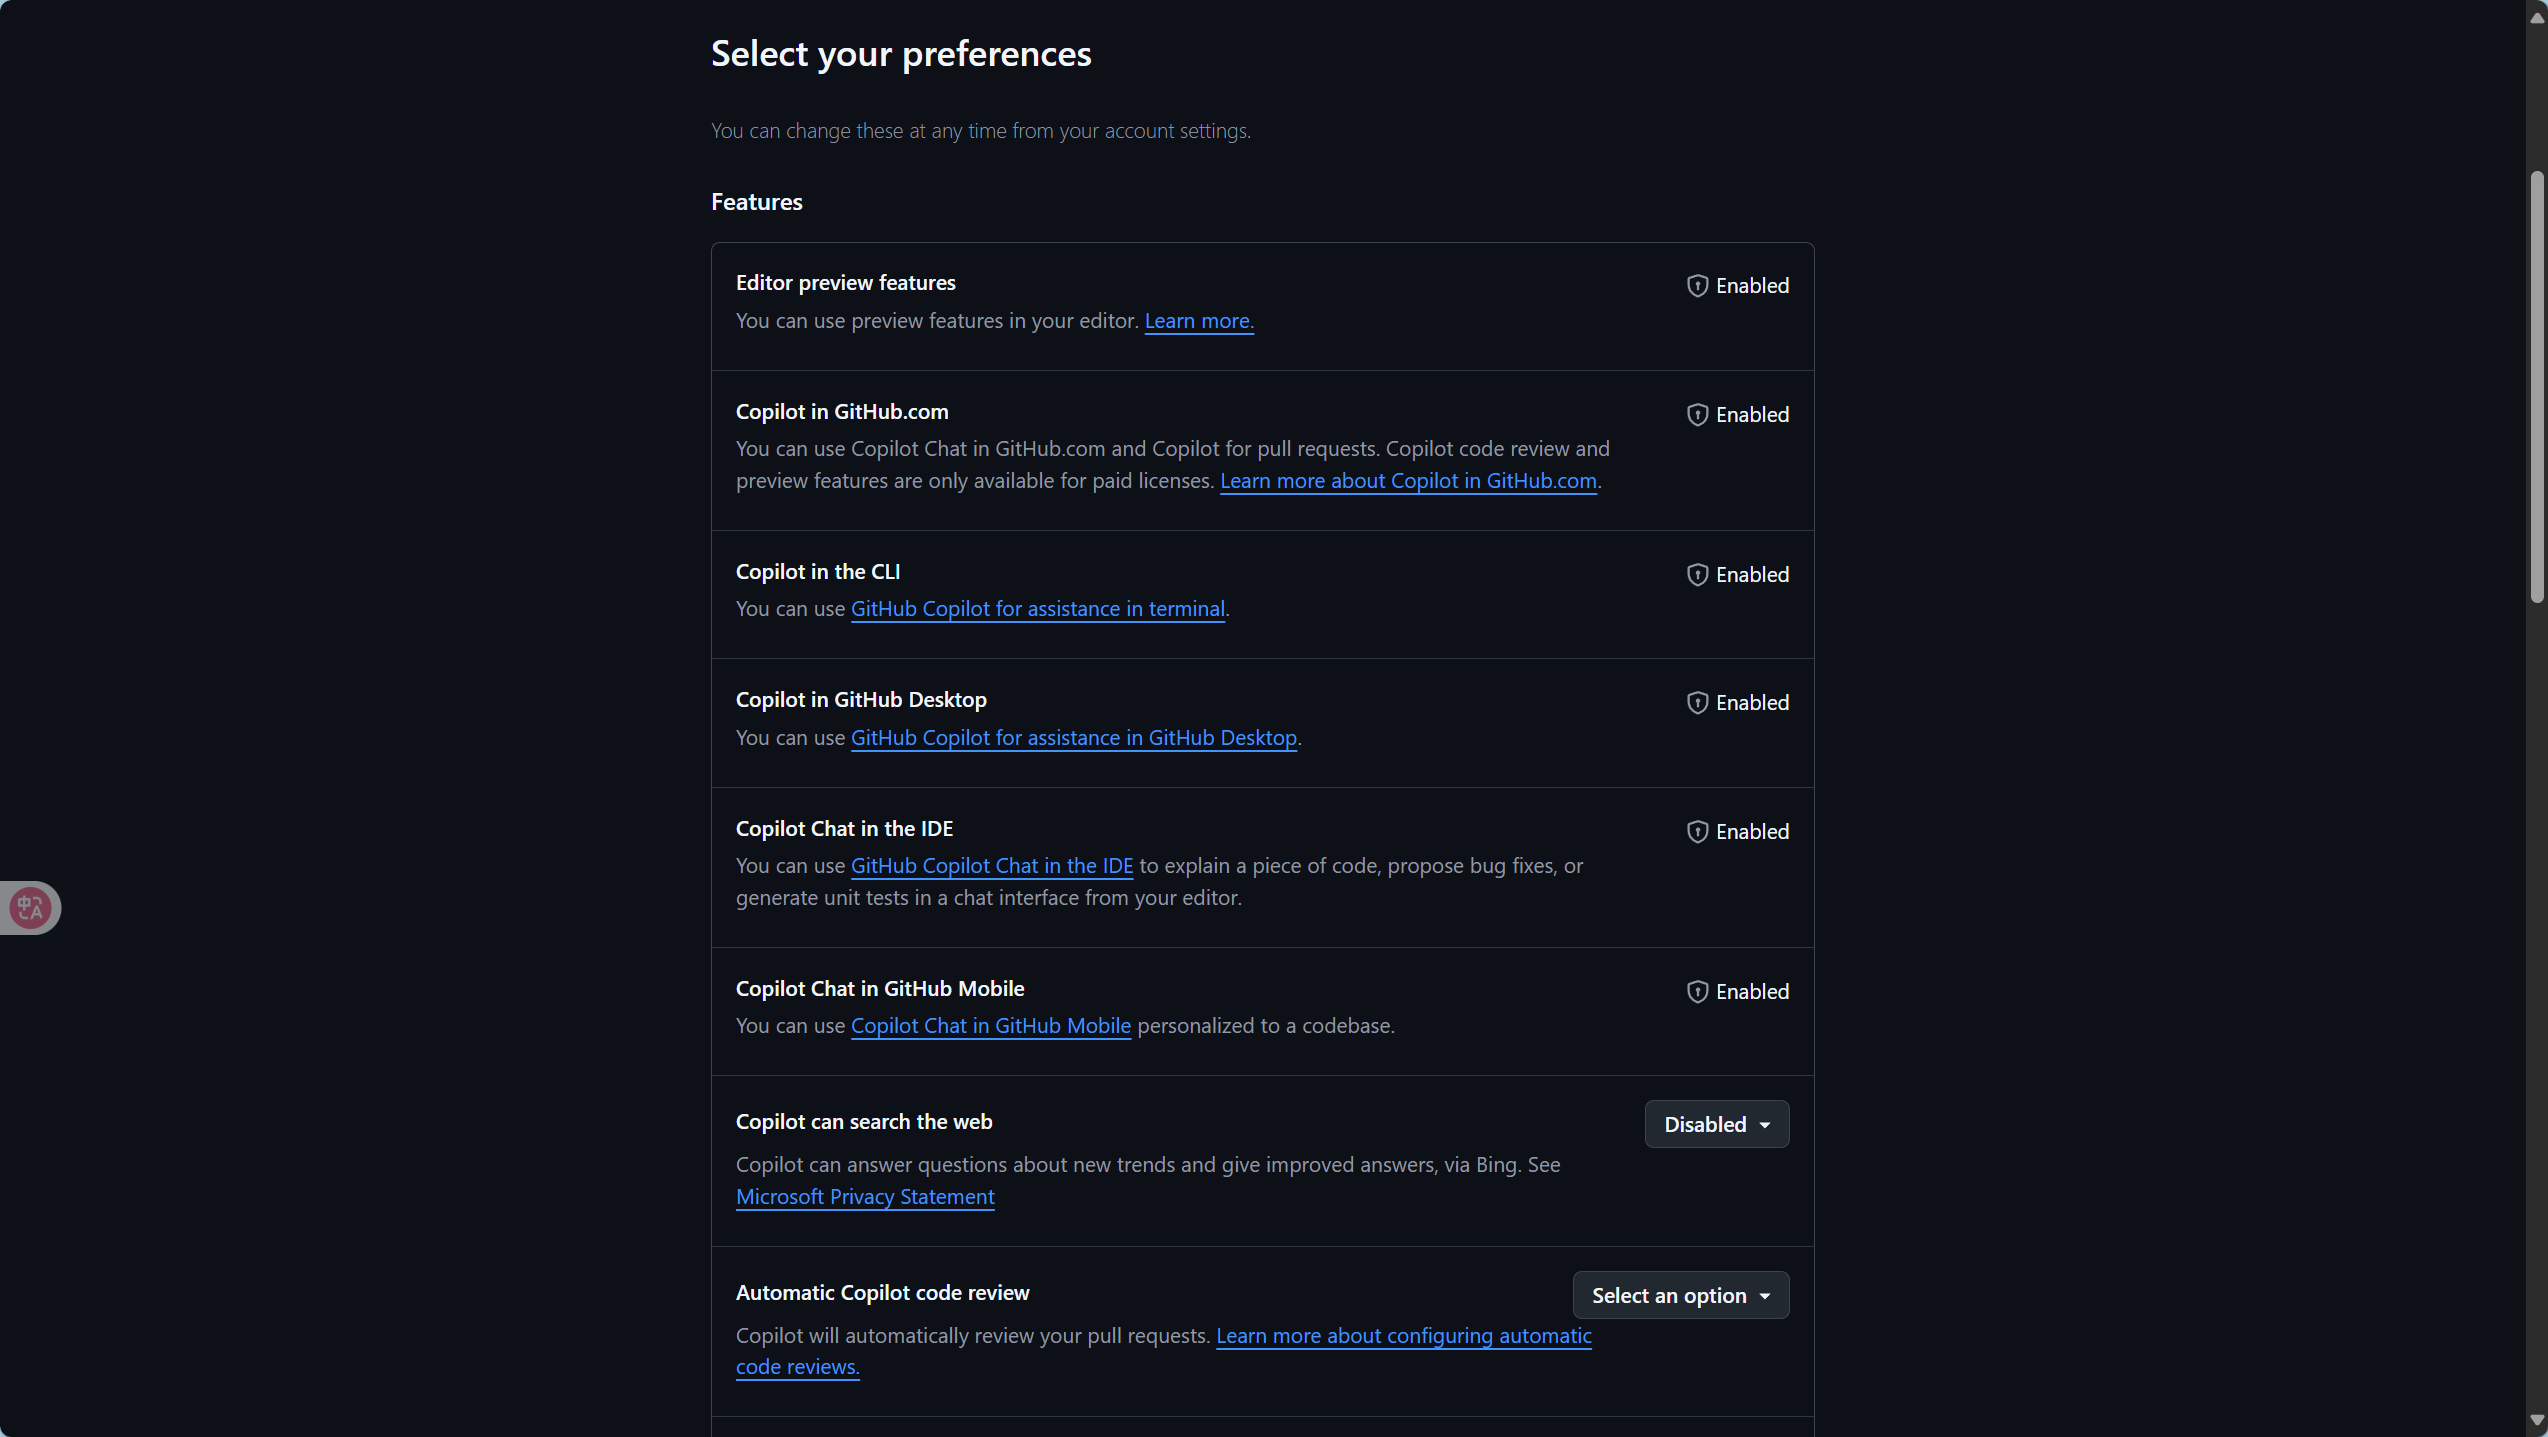2548x1437 pixels.
Task: Open the Select an option dropdown for code review
Action: click(1680, 1295)
